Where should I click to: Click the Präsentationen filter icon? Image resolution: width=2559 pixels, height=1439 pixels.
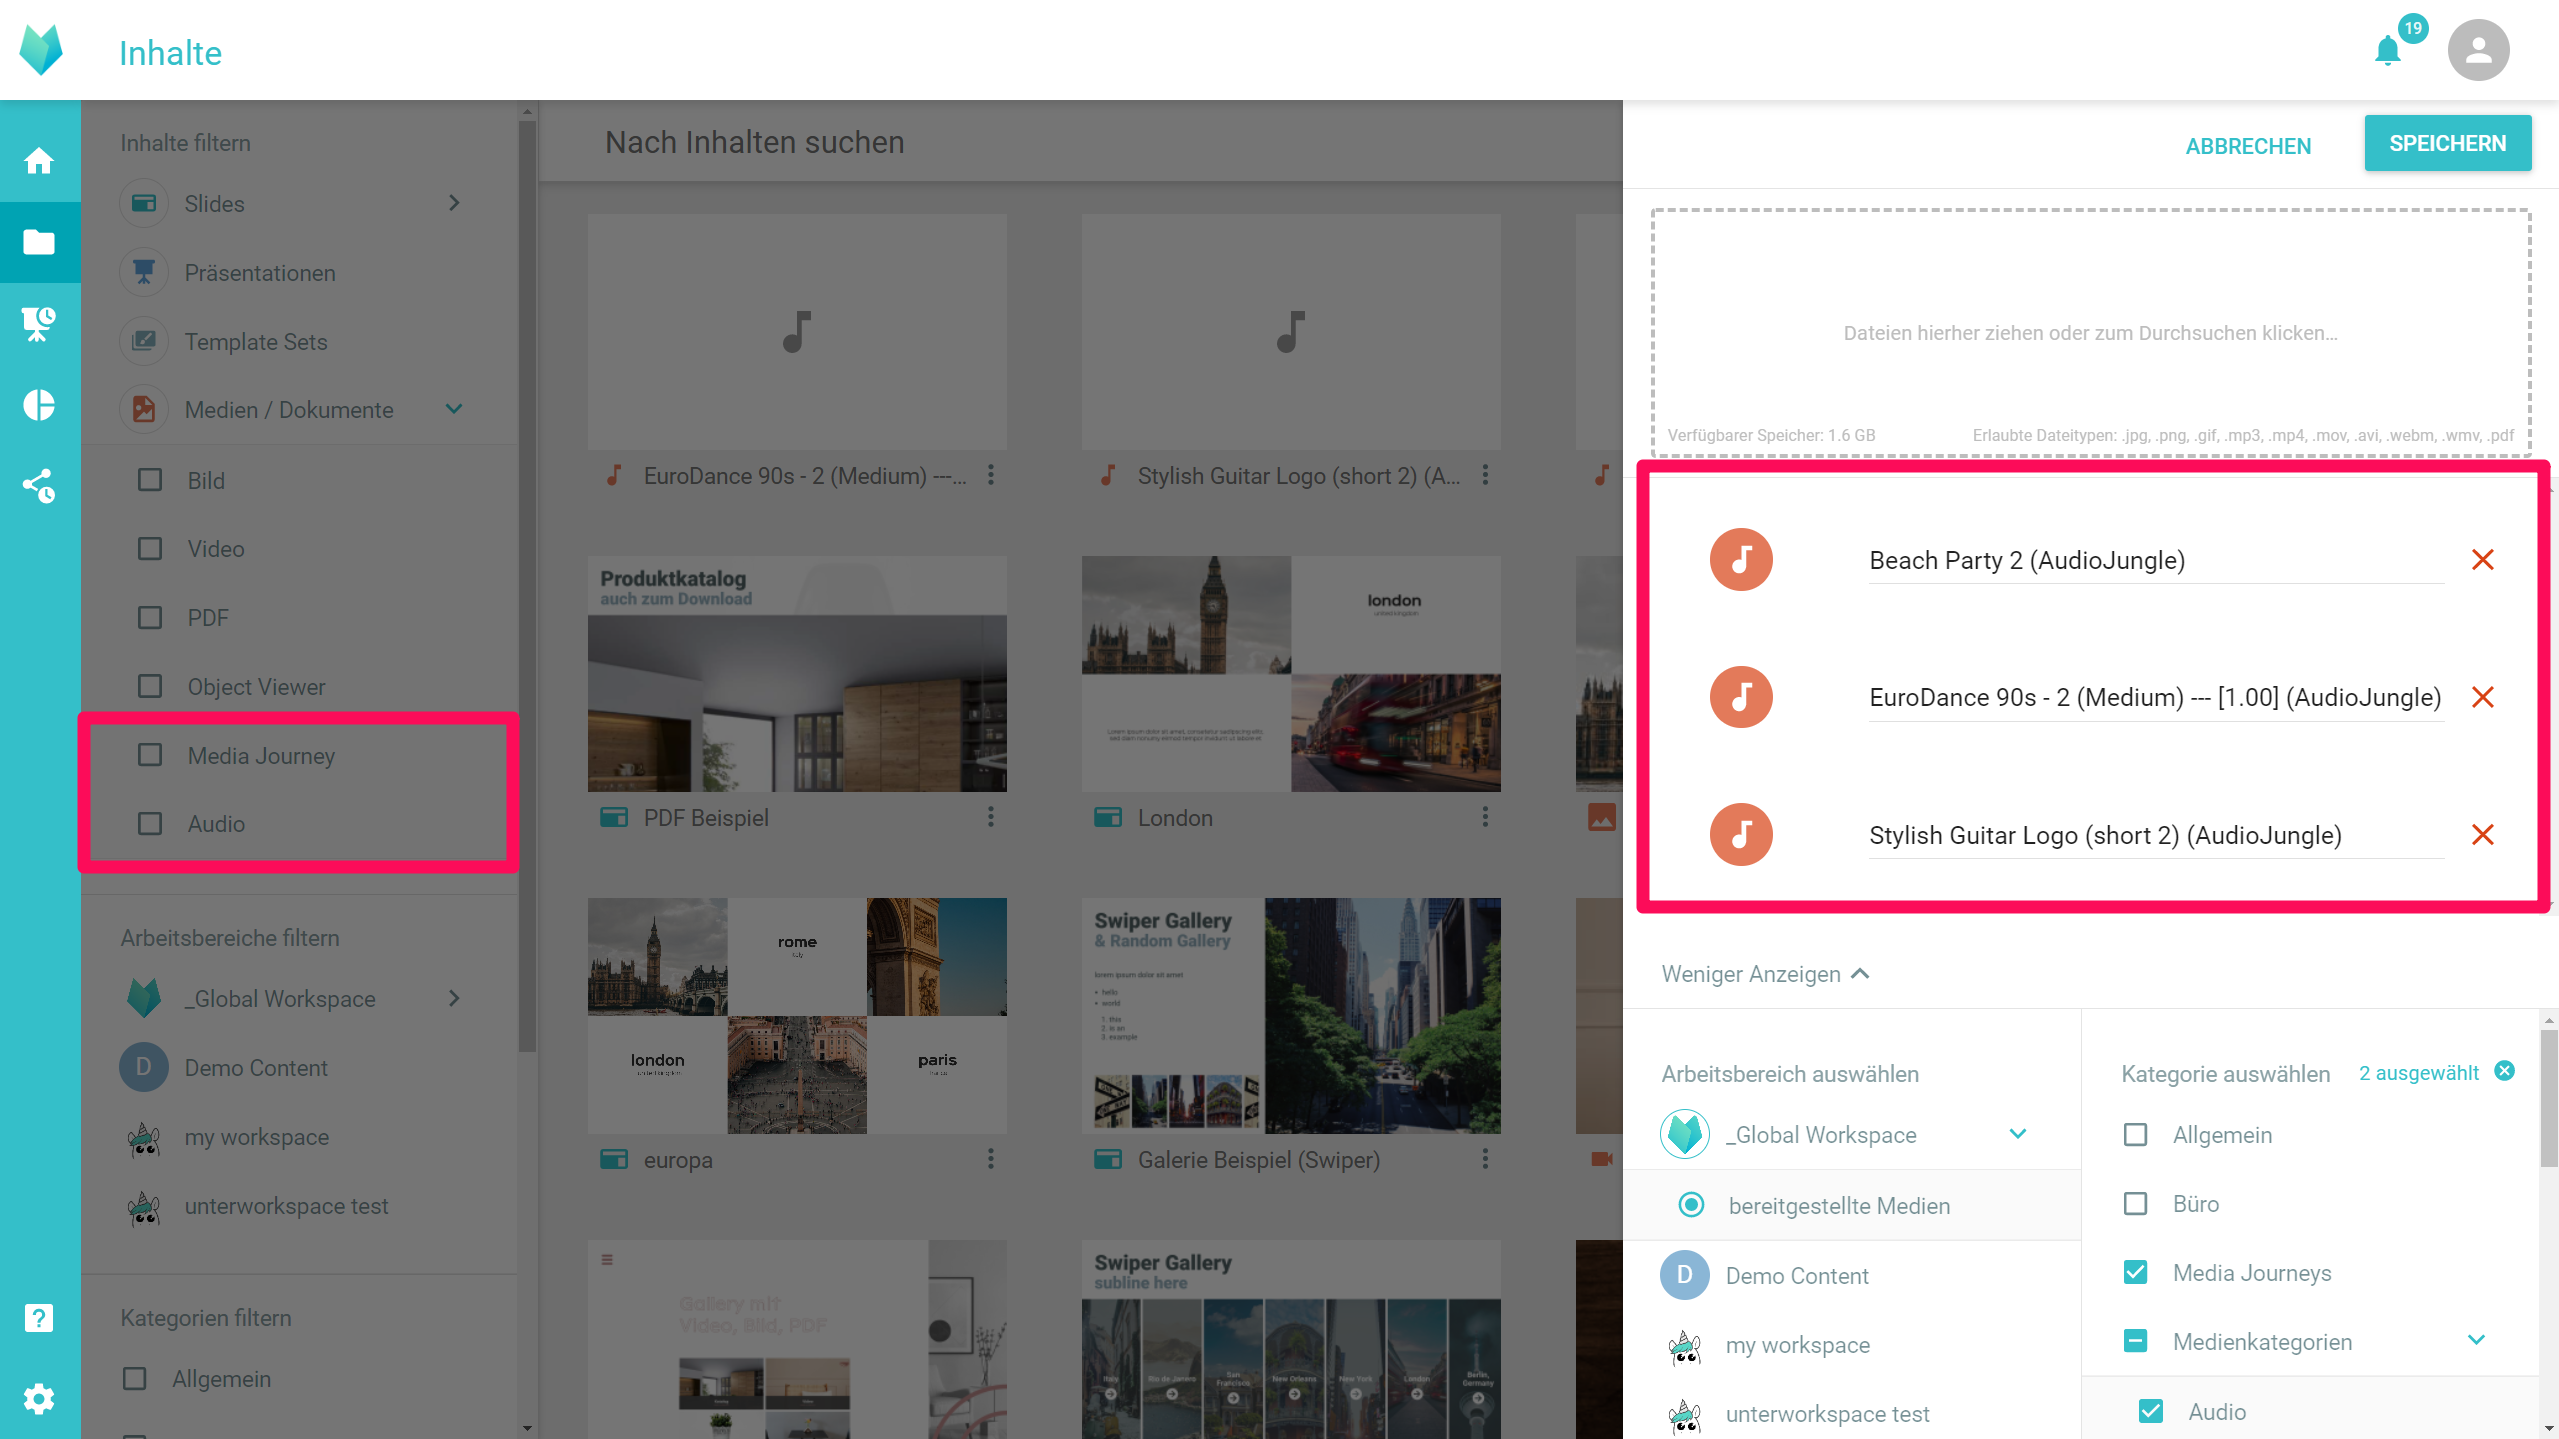[x=144, y=272]
